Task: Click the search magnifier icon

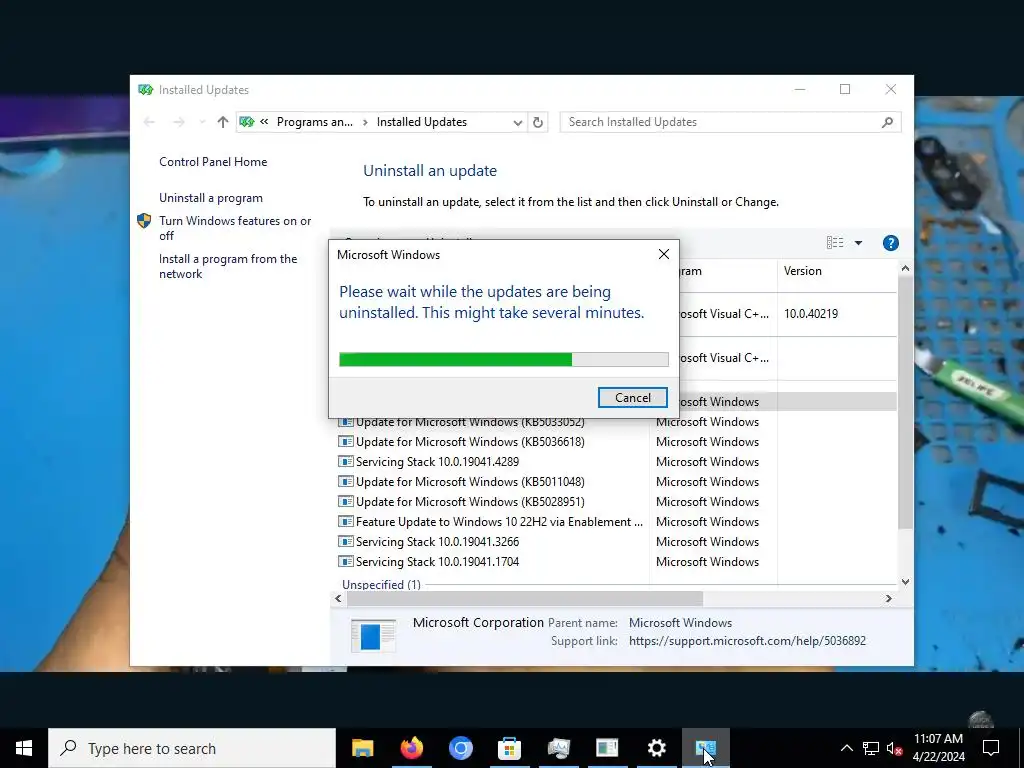Action: click(887, 122)
